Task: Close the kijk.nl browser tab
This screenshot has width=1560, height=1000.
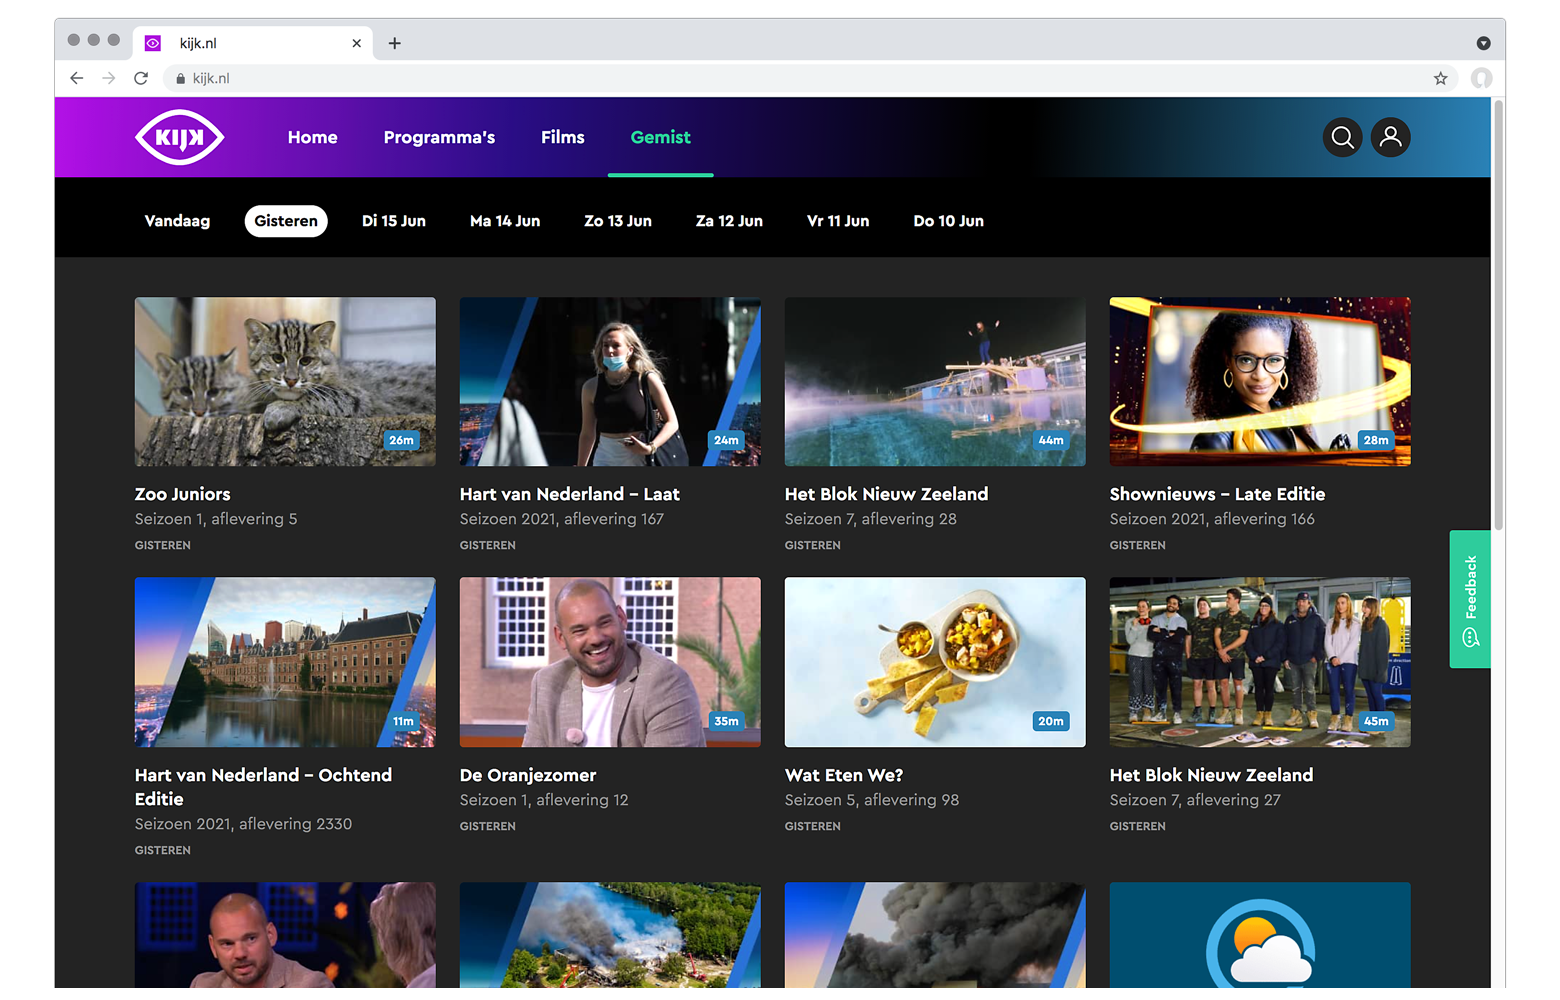Action: [x=356, y=43]
